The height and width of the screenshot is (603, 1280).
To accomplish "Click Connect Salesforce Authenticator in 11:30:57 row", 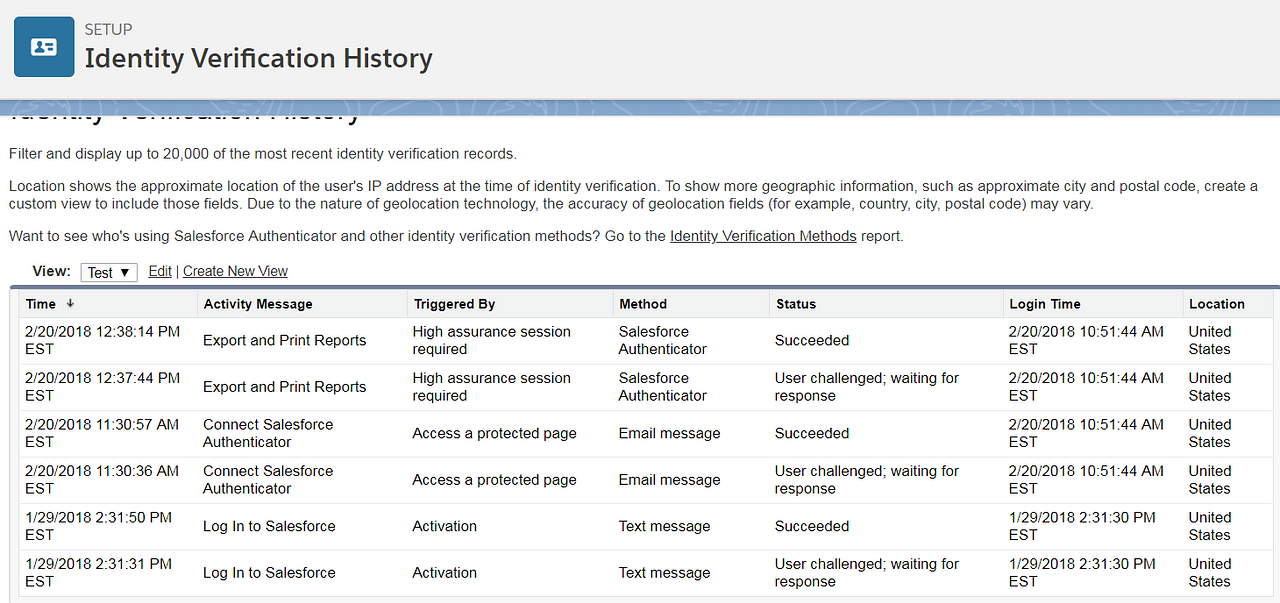I will (x=268, y=433).
